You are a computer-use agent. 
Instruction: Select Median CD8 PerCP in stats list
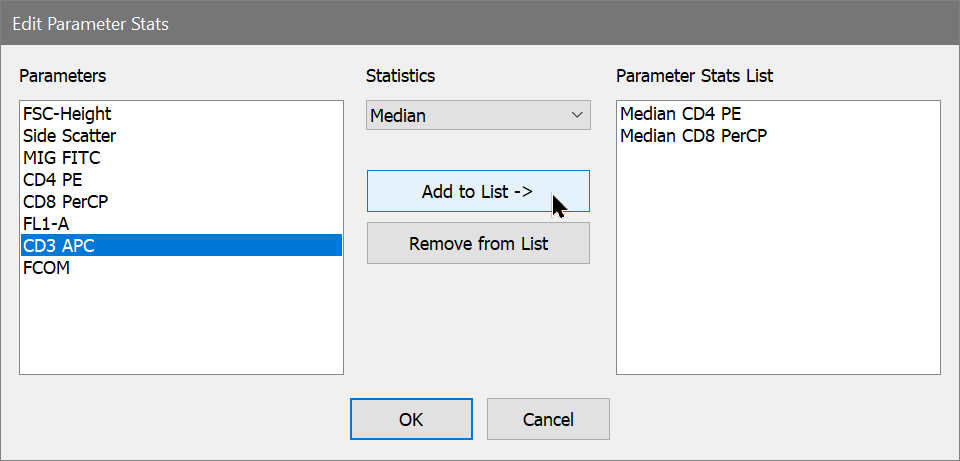click(693, 136)
